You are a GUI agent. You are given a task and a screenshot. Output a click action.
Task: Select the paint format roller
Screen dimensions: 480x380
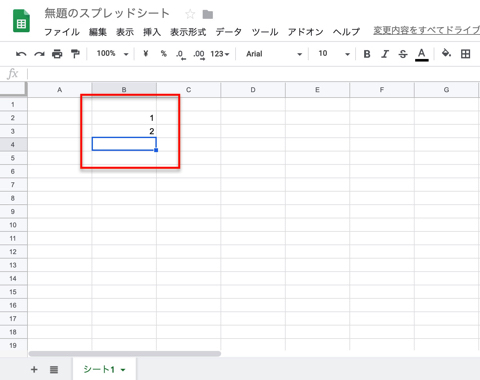[75, 54]
